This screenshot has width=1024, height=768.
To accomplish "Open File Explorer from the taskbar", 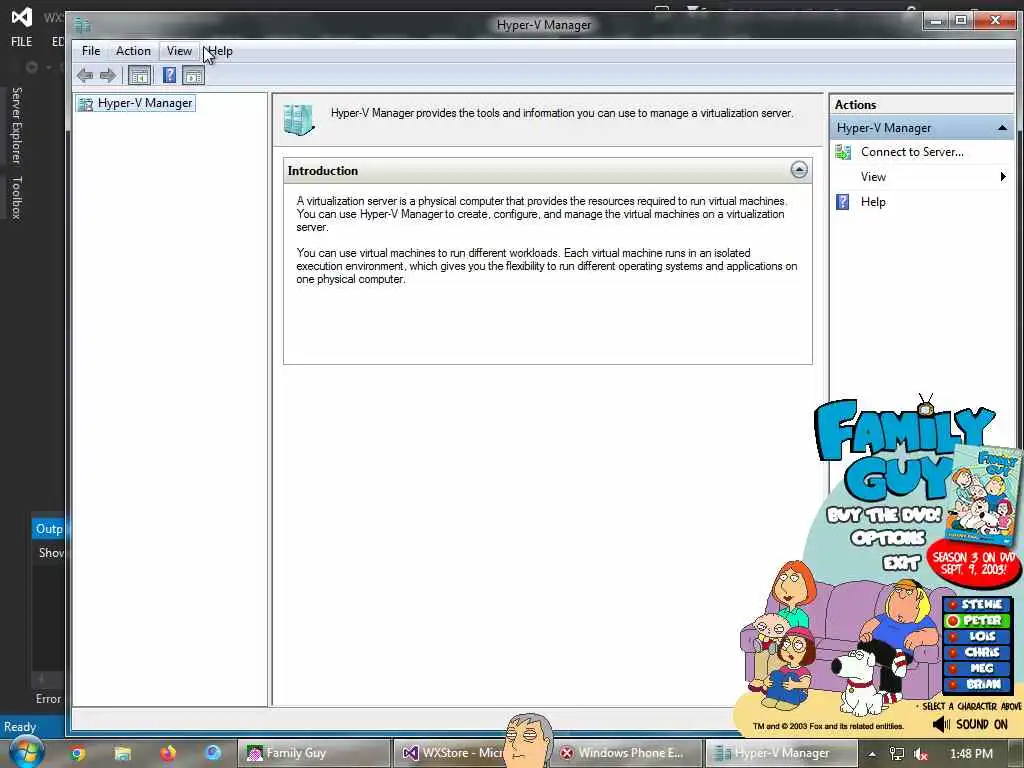I will pos(122,754).
